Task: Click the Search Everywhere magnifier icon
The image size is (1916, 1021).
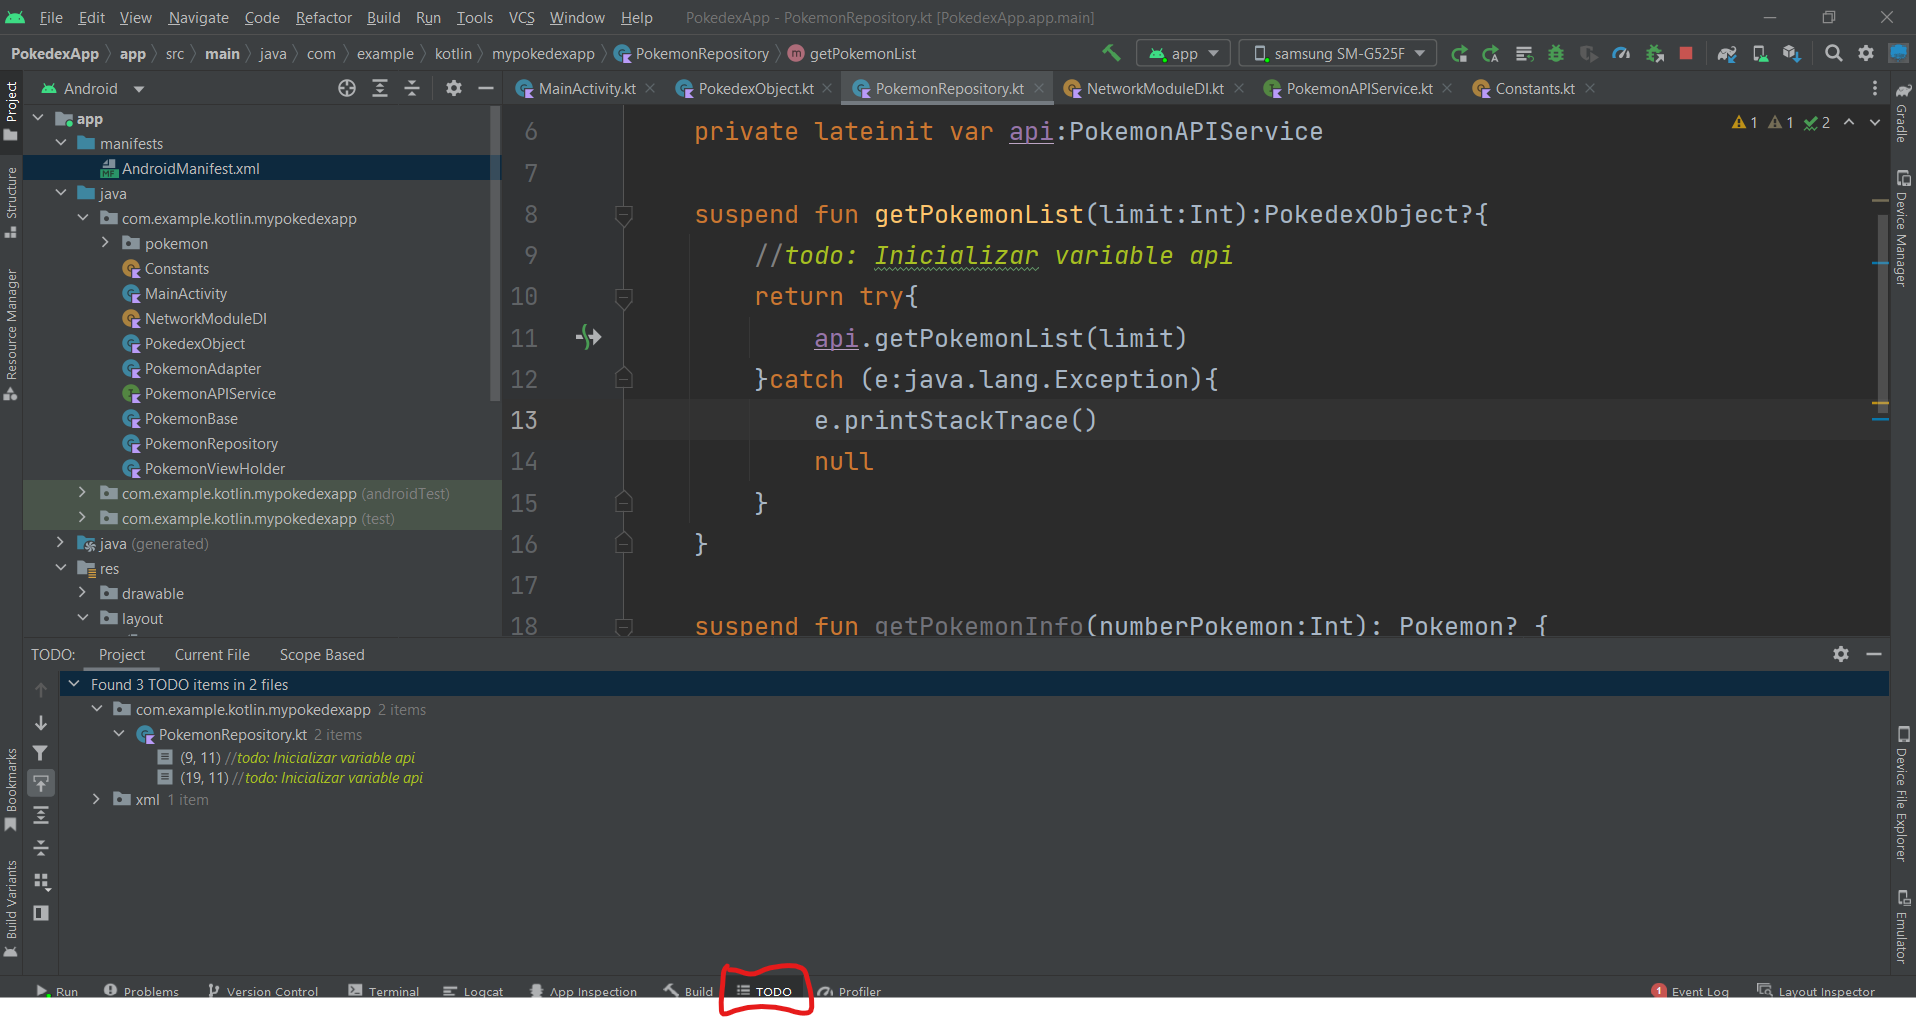Action: [1833, 54]
